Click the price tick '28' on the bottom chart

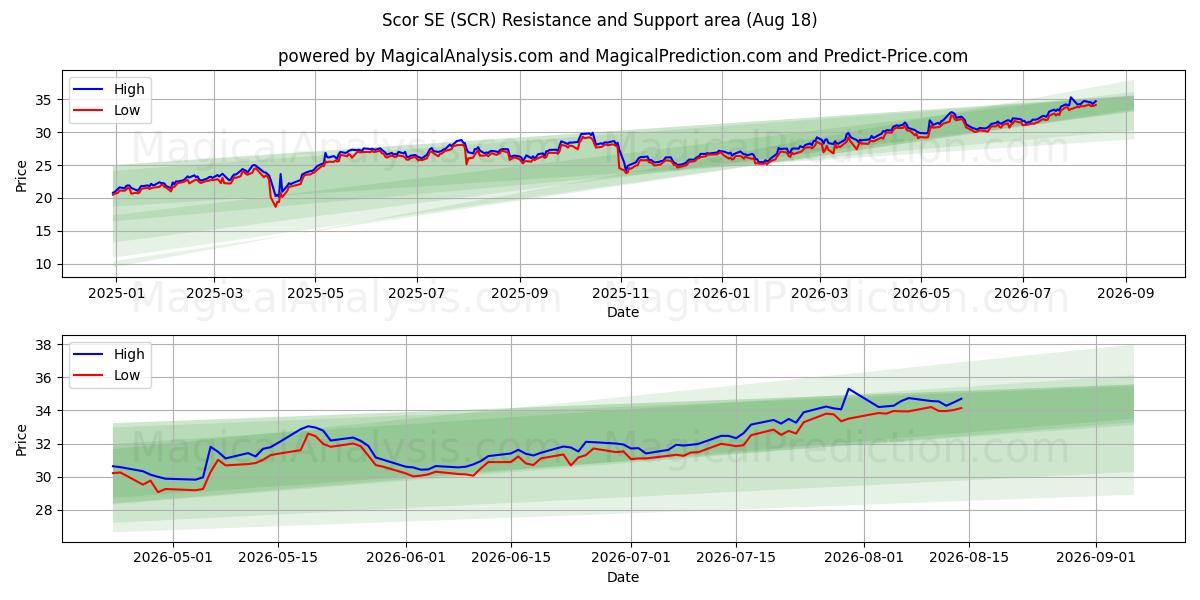(x=46, y=511)
